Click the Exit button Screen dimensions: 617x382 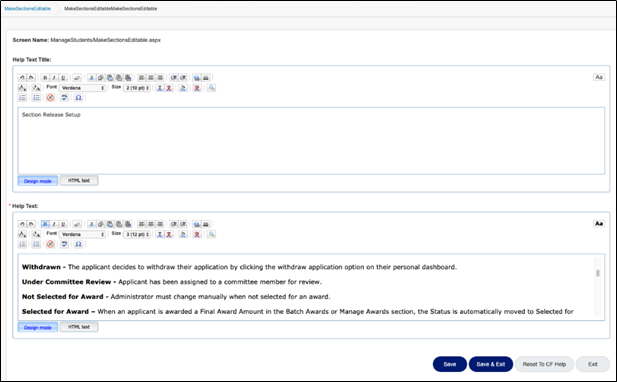point(593,364)
